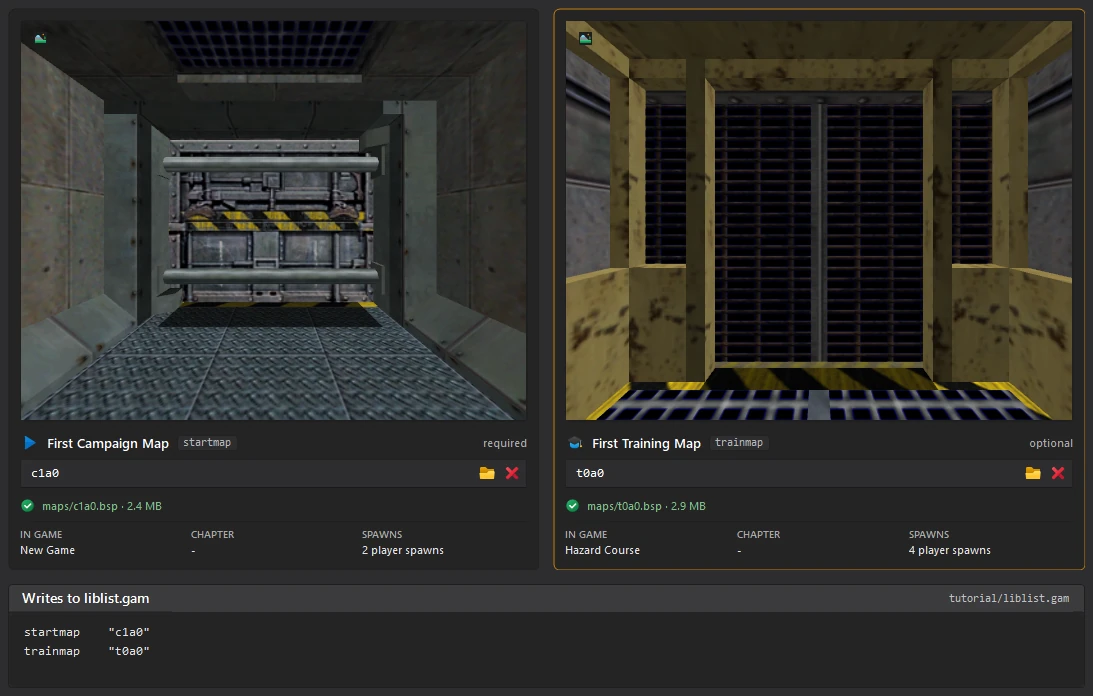Select the First Training Map preview image
This screenshot has width=1093, height=696.
click(819, 220)
